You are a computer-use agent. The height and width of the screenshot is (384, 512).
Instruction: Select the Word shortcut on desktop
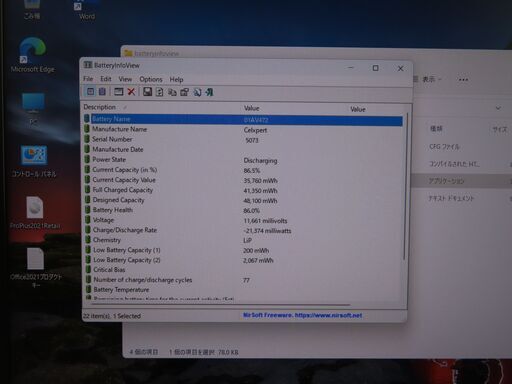[x=86, y=10]
